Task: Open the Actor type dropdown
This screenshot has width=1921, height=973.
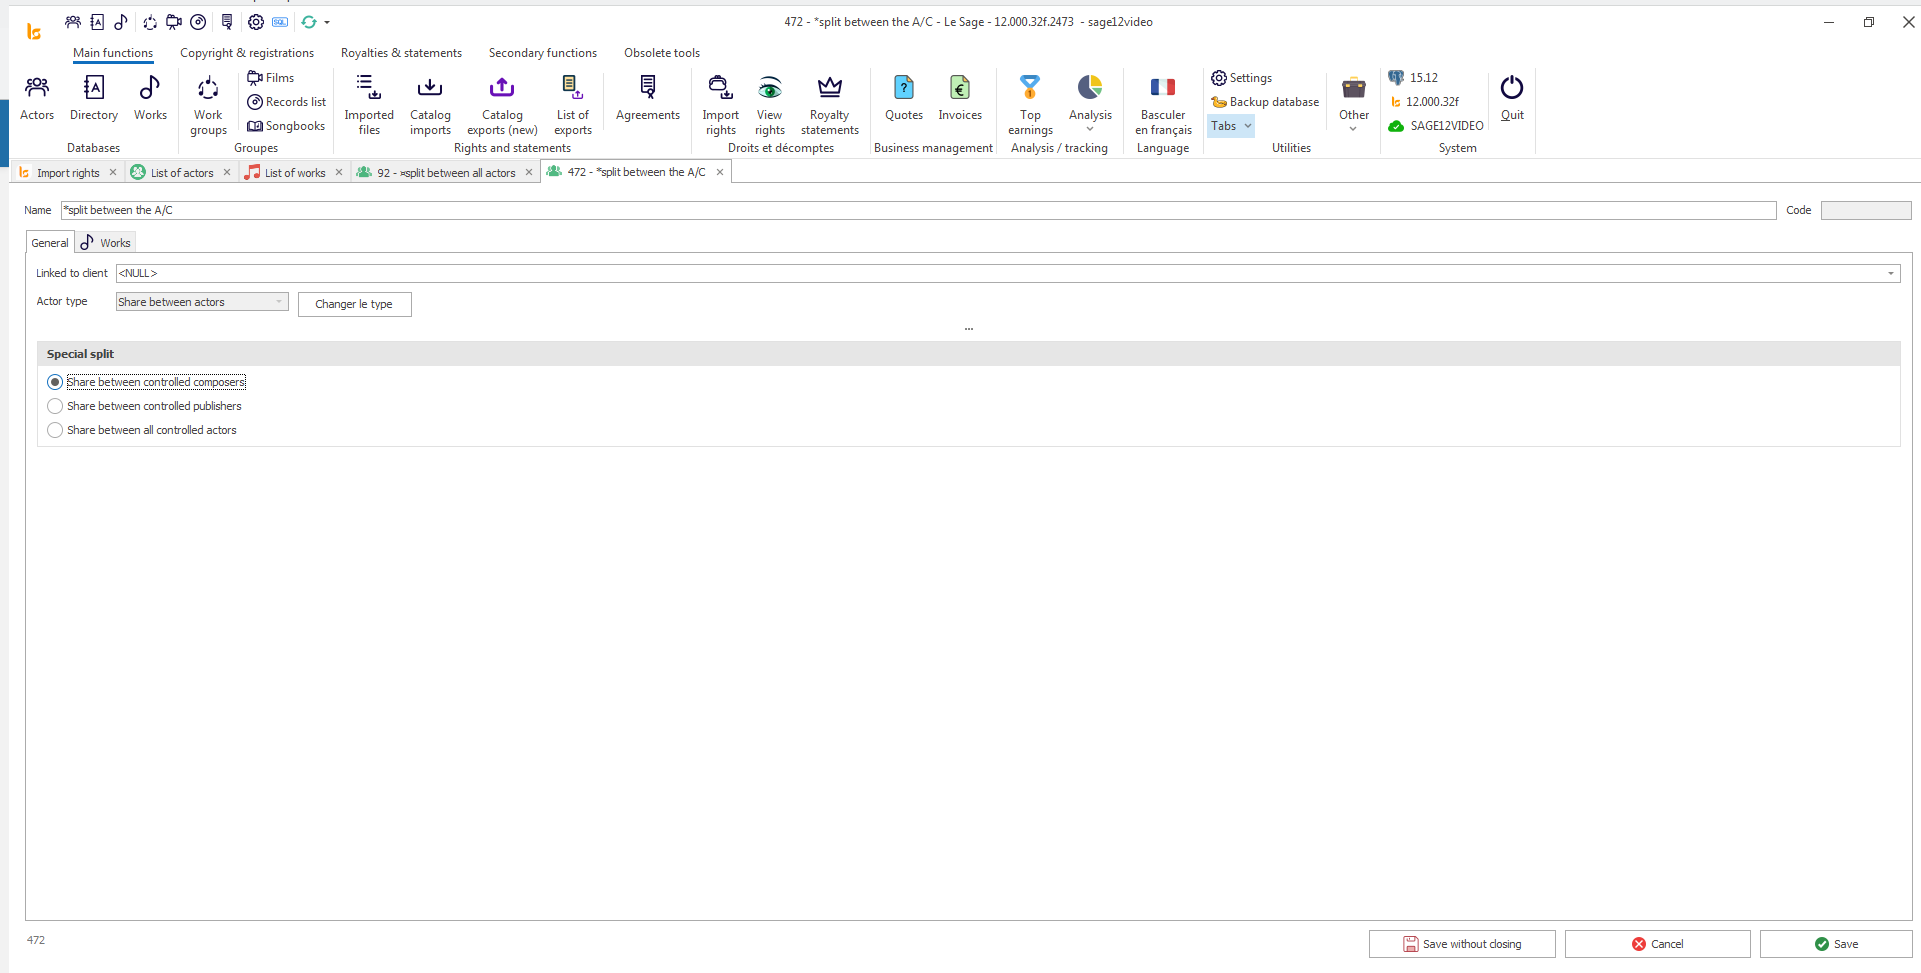Action: 279,302
